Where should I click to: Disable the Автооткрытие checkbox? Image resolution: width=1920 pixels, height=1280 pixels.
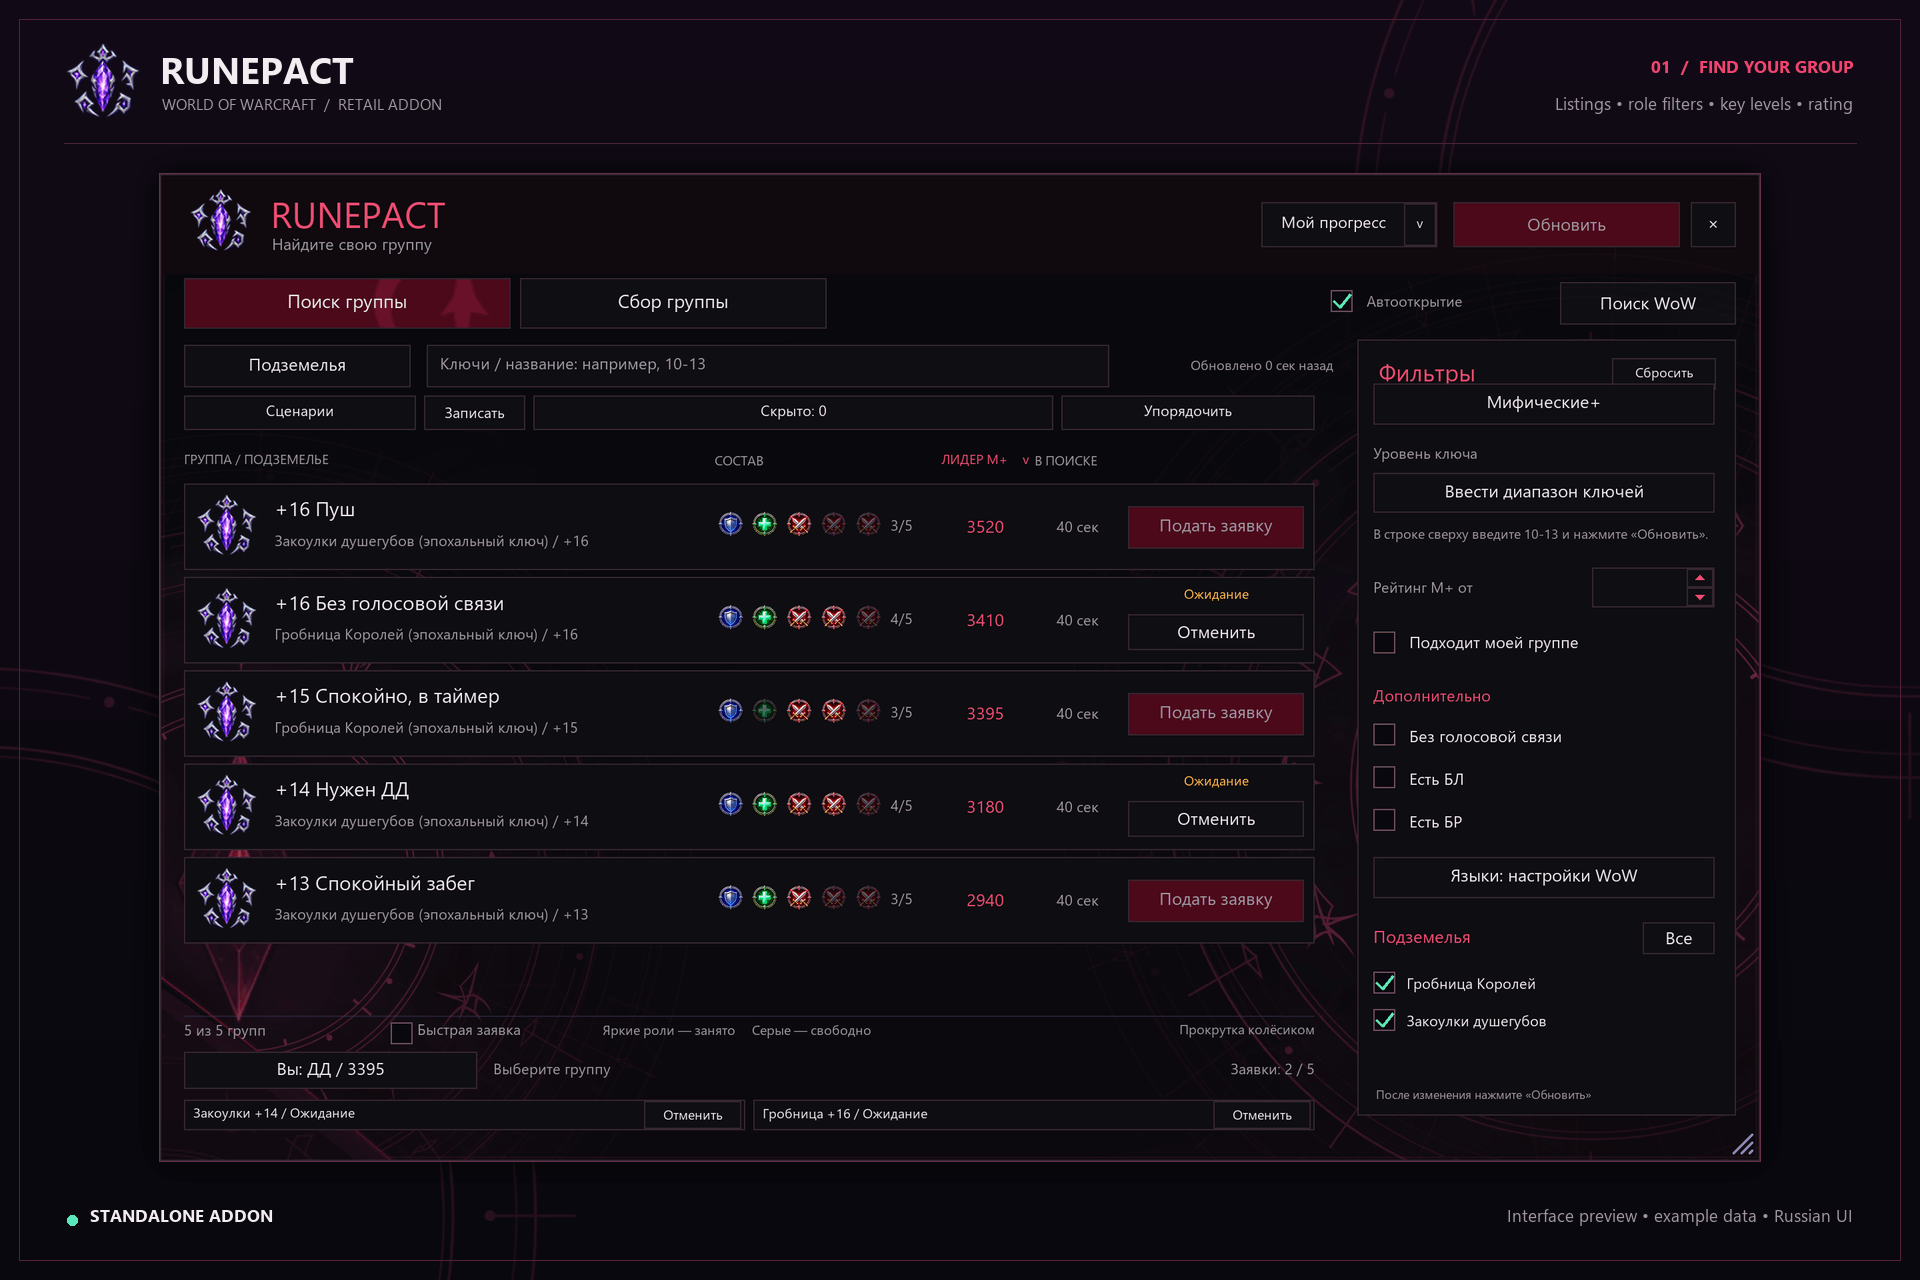click(1342, 301)
